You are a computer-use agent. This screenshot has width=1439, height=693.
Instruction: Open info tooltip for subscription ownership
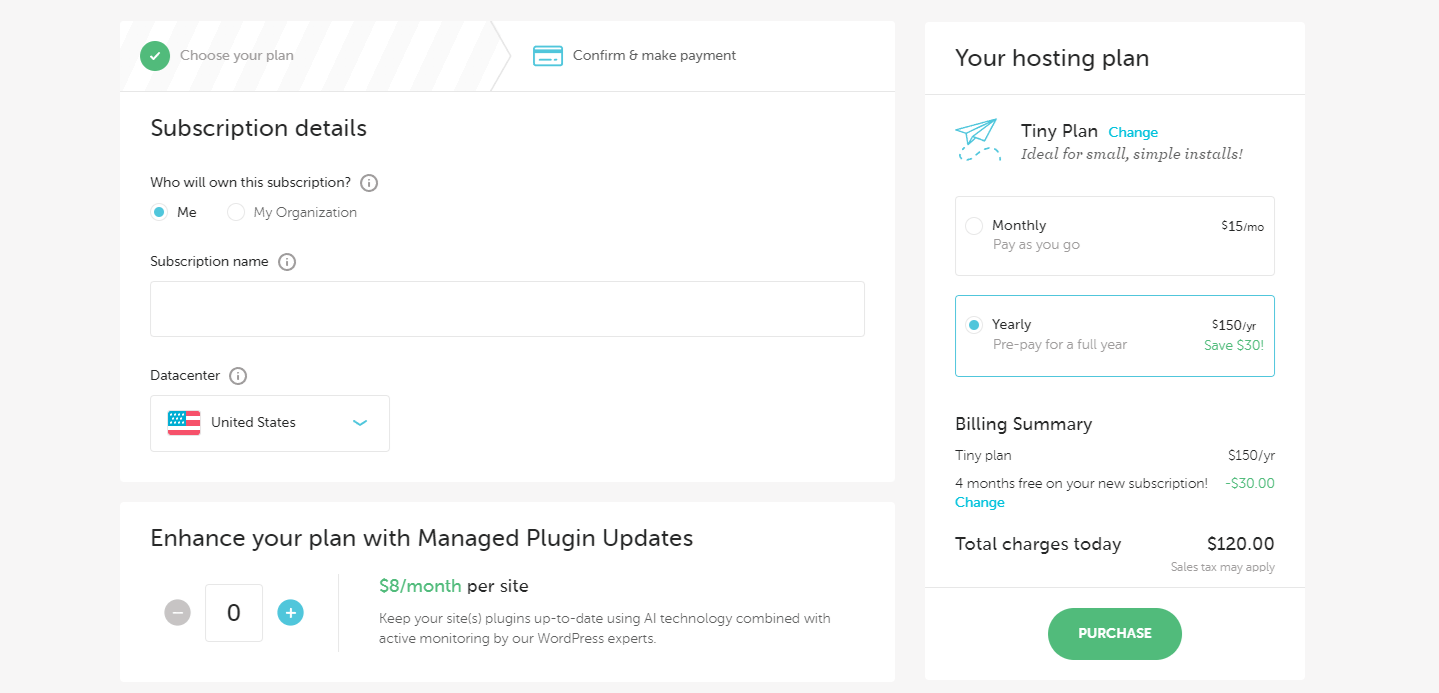pyautogui.click(x=369, y=183)
